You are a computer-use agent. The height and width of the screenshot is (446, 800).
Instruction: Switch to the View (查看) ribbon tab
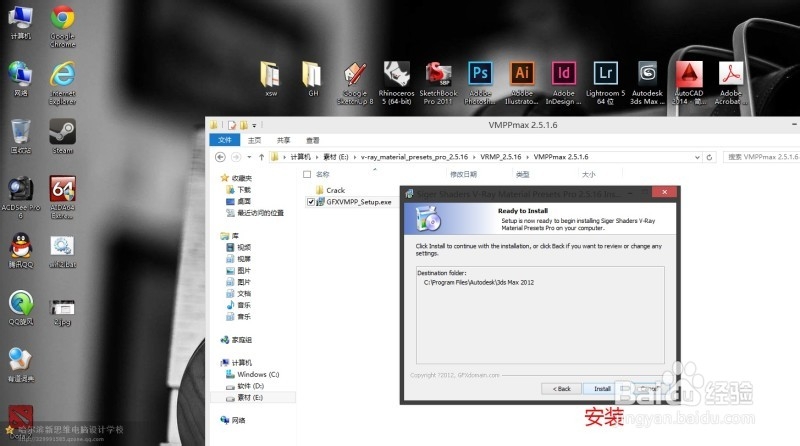click(312, 140)
